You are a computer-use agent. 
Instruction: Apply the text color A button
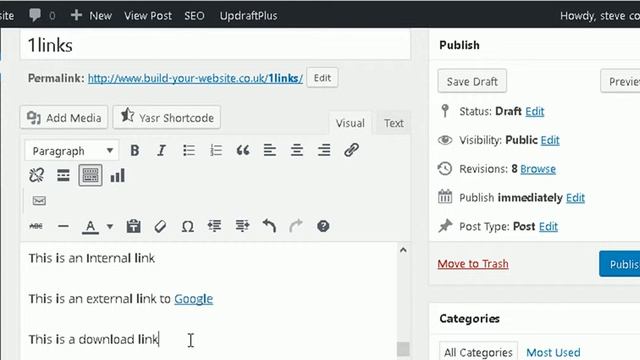(90, 227)
